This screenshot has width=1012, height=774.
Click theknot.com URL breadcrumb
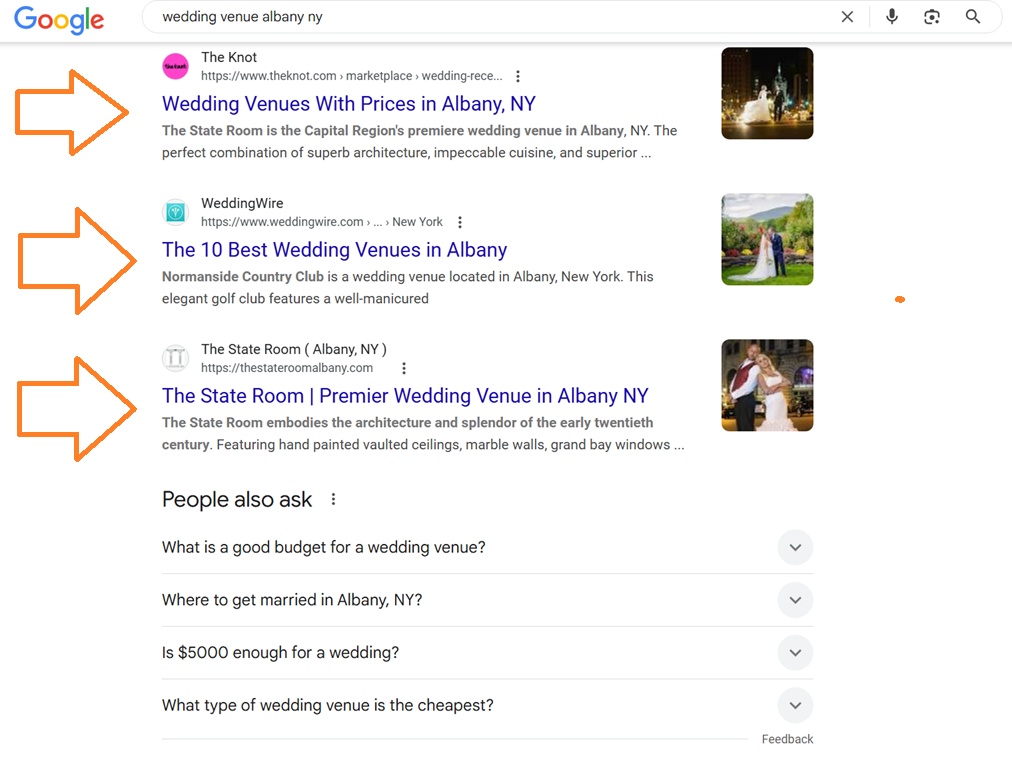click(352, 76)
